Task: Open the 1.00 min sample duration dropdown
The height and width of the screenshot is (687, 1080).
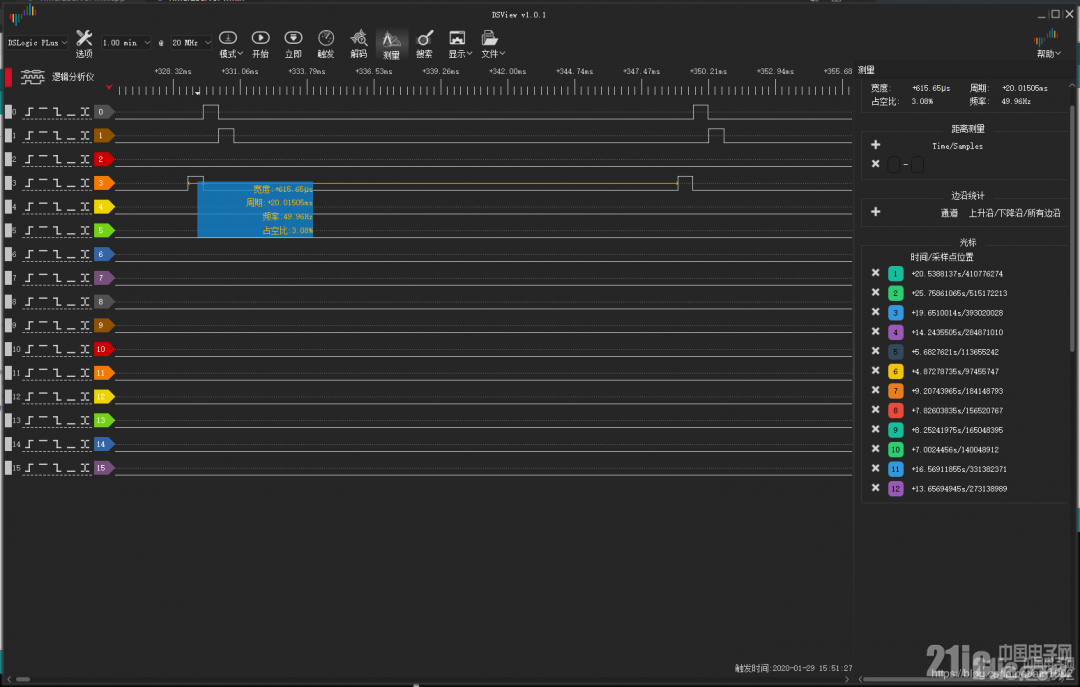Action: [x=126, y=43]
